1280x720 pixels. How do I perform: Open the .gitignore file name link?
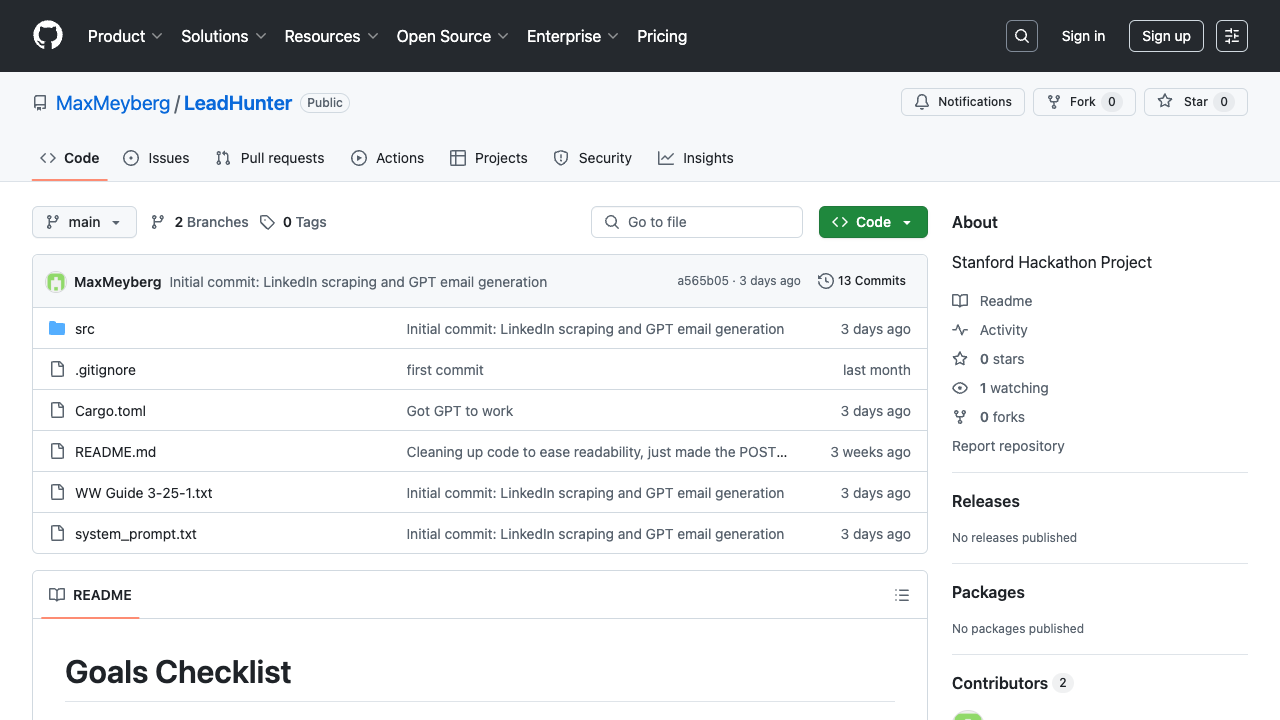[x=105, y=370]
